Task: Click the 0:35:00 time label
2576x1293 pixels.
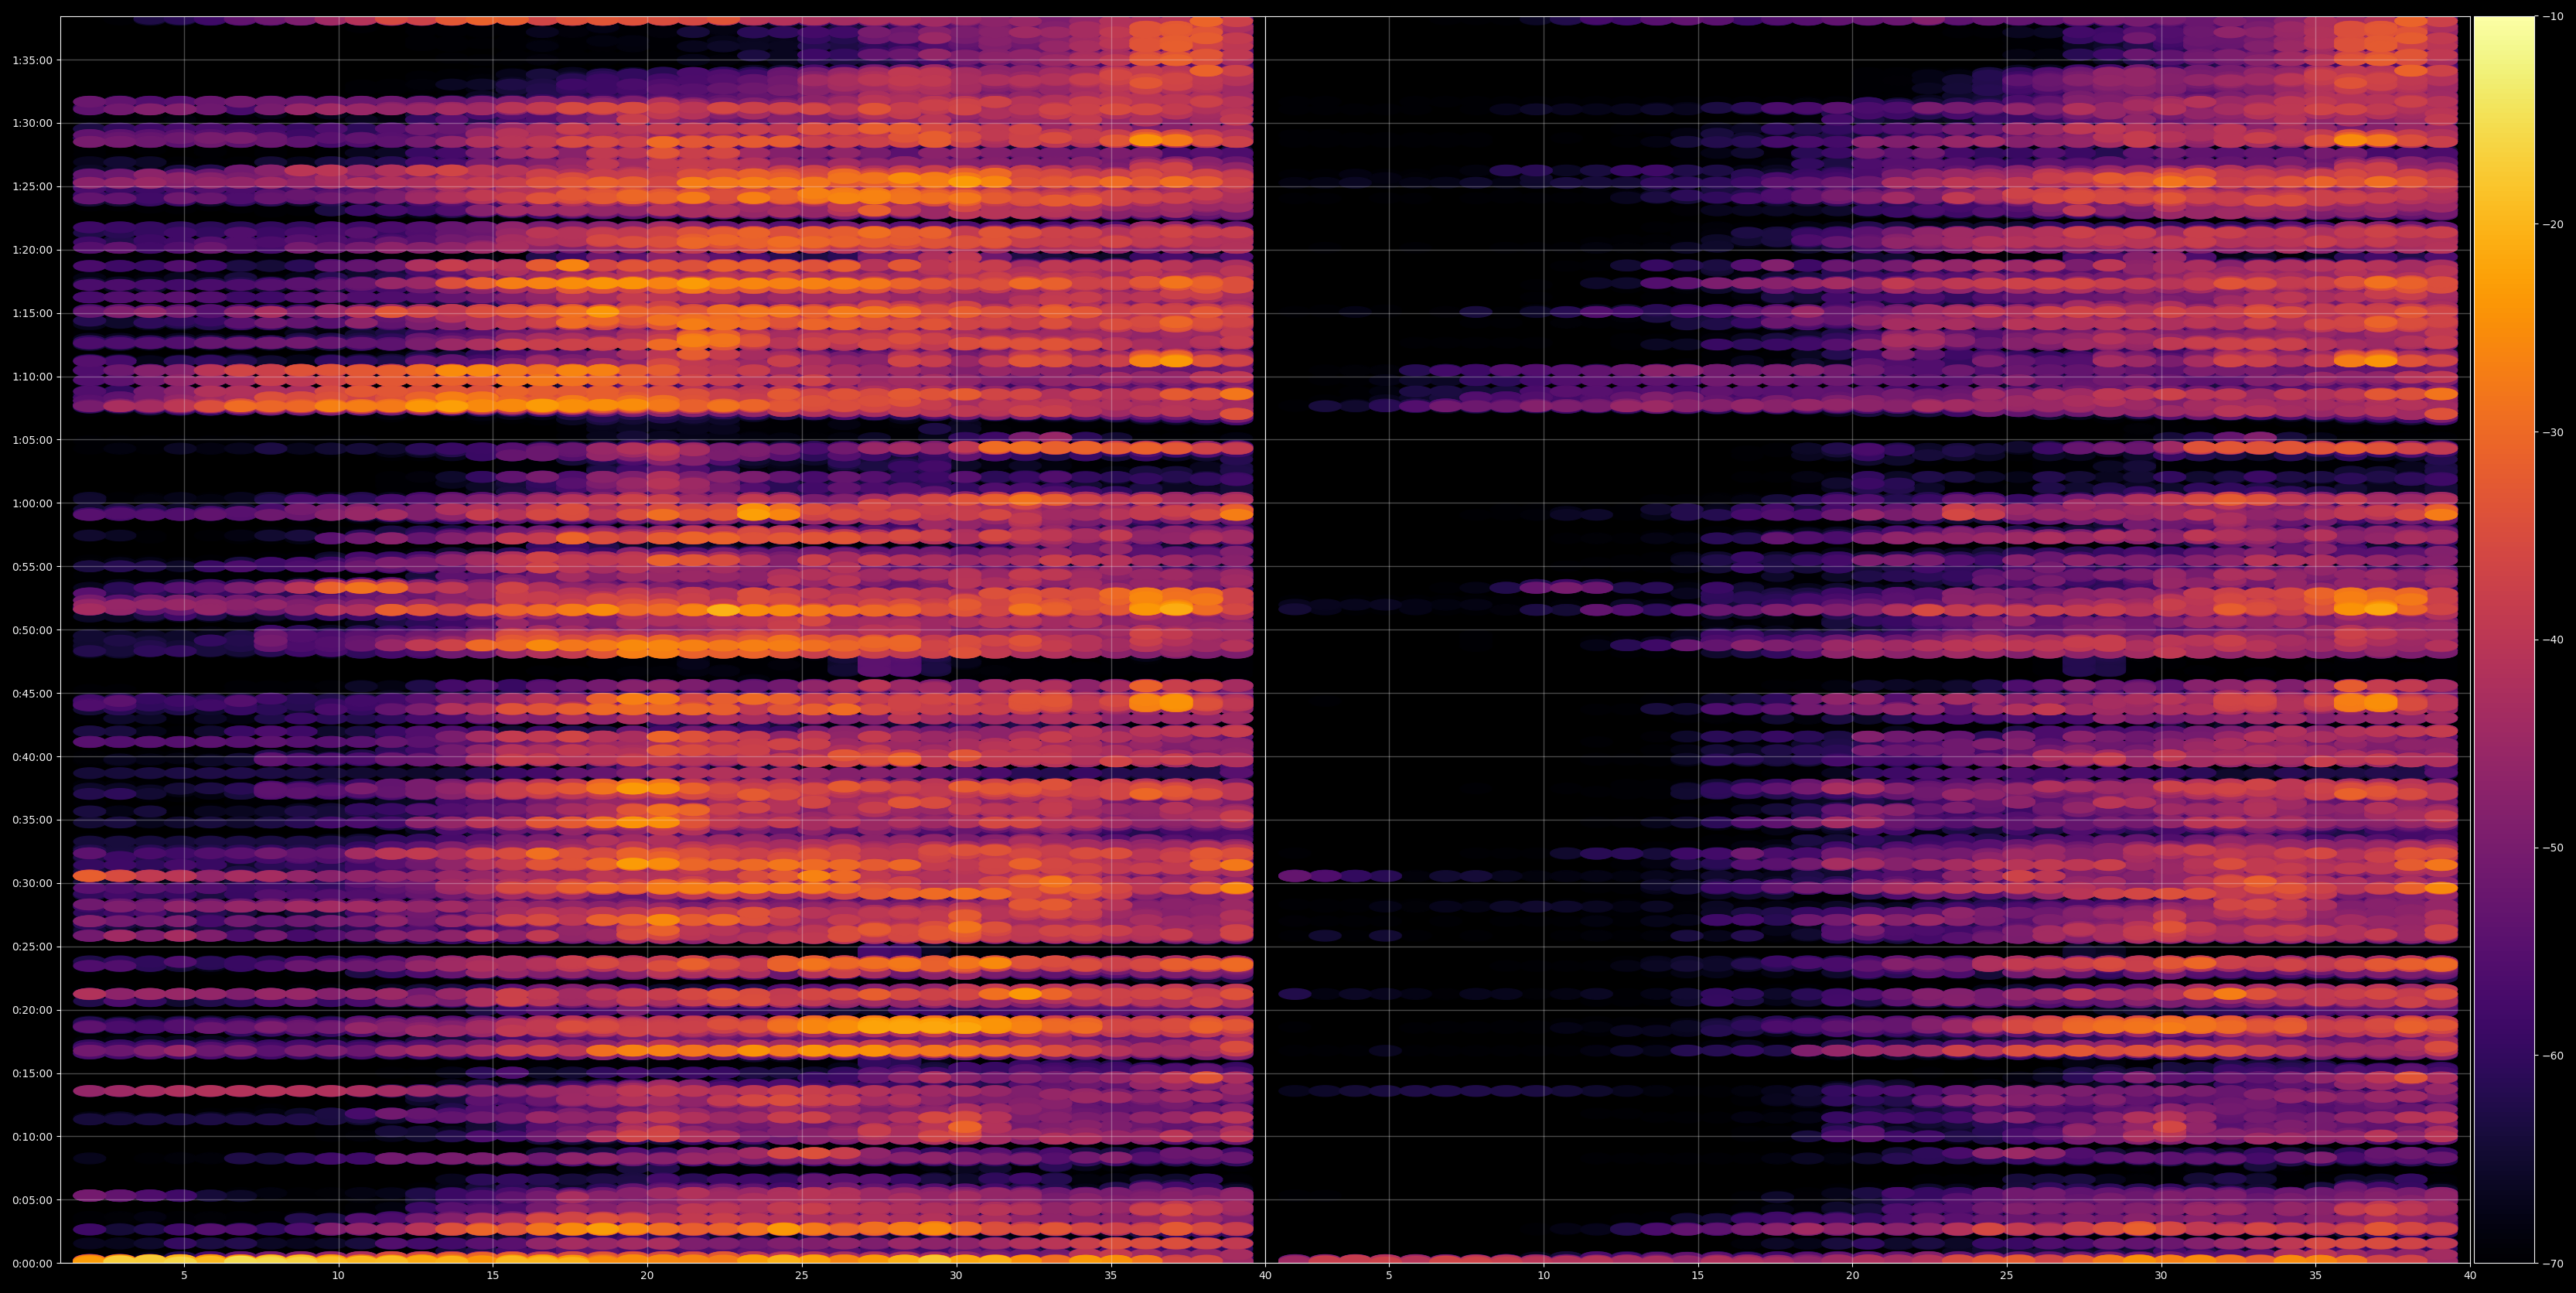Action: coord(32,820)
